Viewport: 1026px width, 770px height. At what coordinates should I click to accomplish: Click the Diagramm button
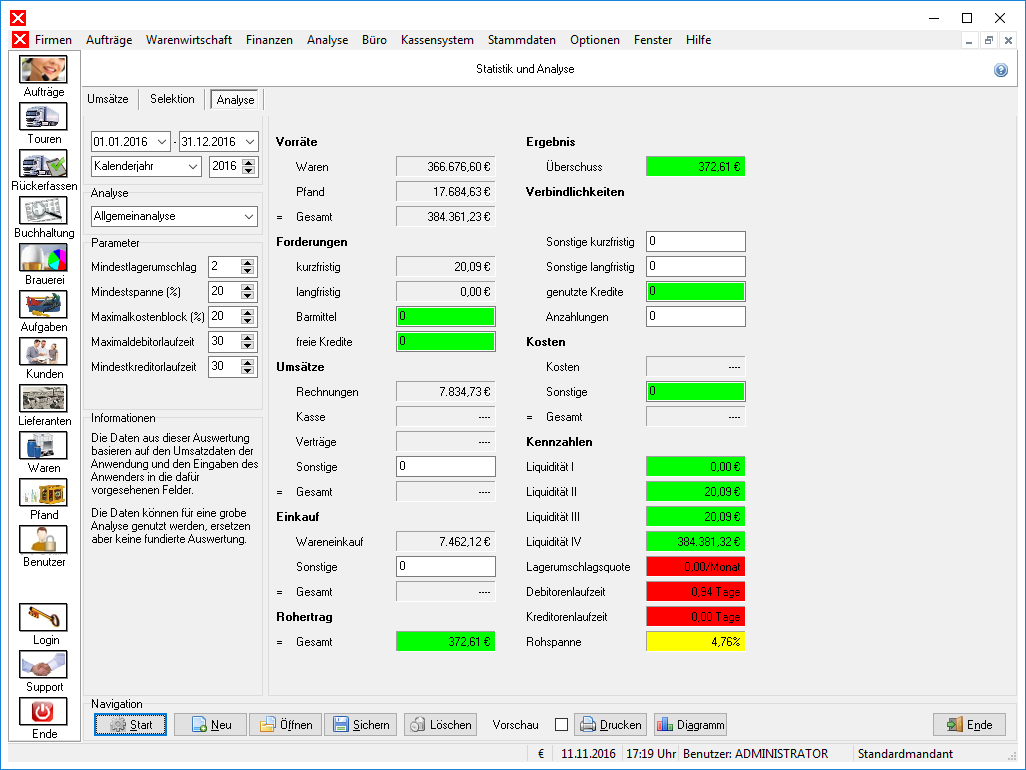point(690,725)
